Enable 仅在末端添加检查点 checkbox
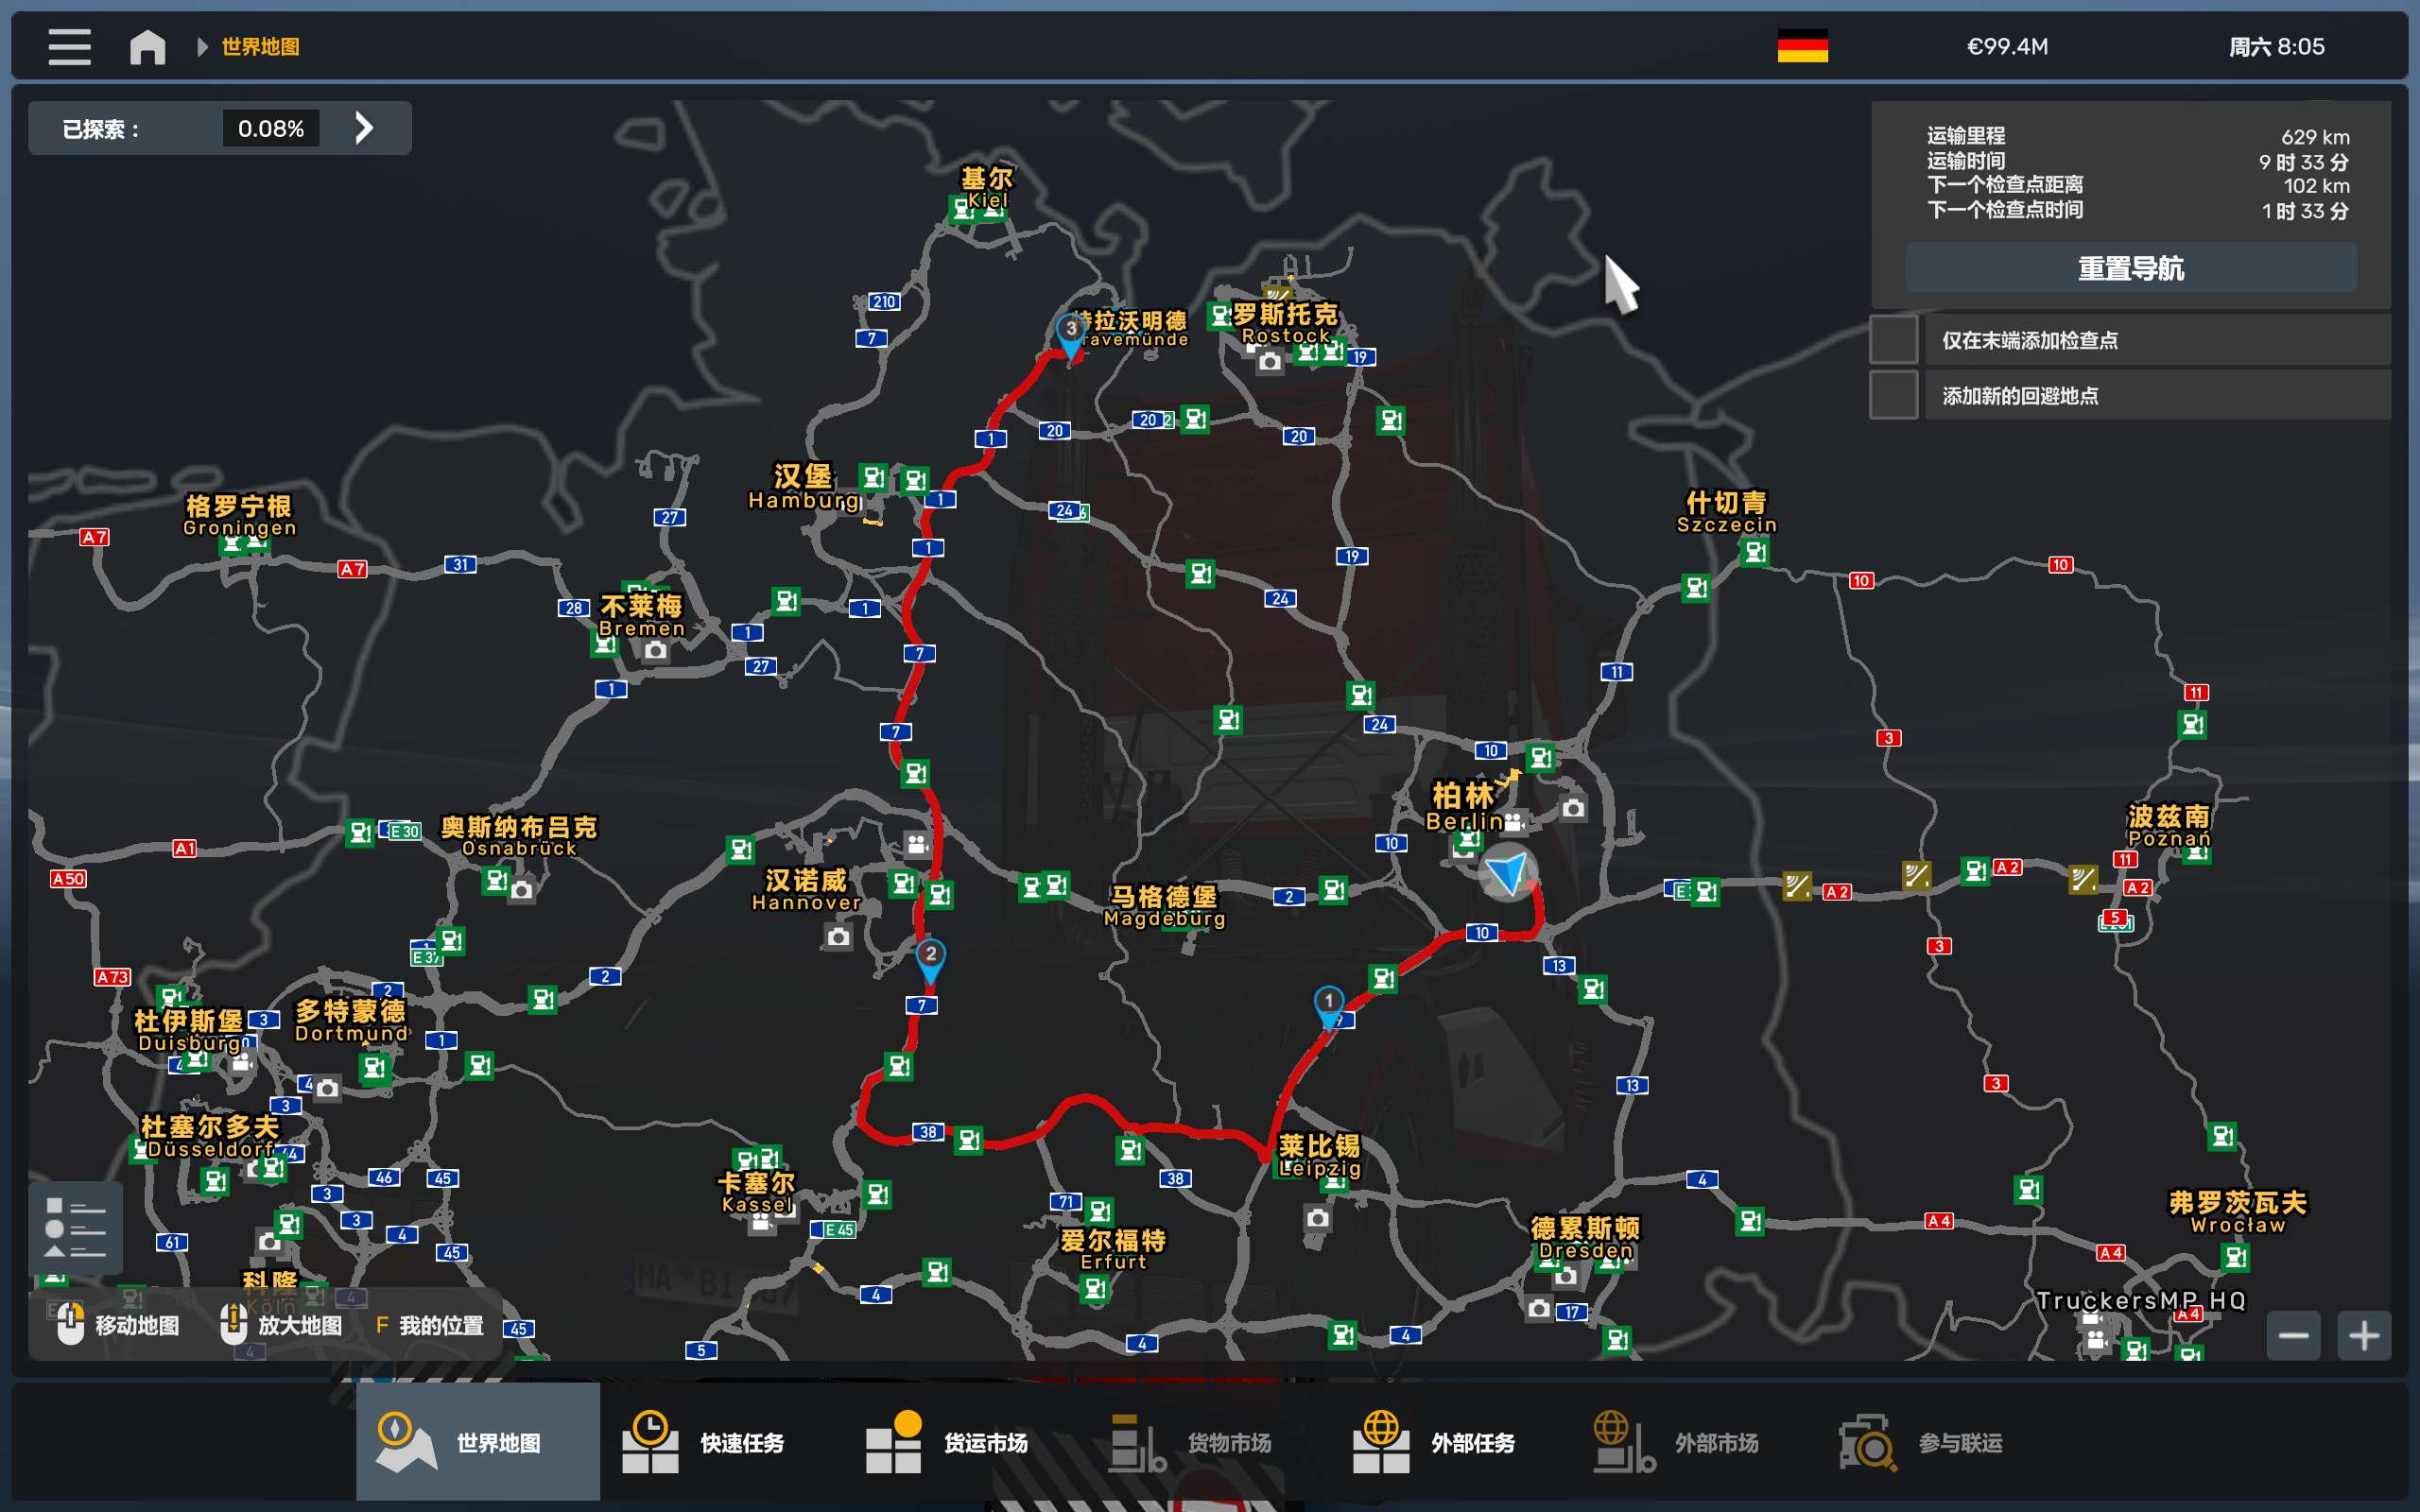The image size is (2420, 1512). pyautogui.click(x=1893, y=340)
